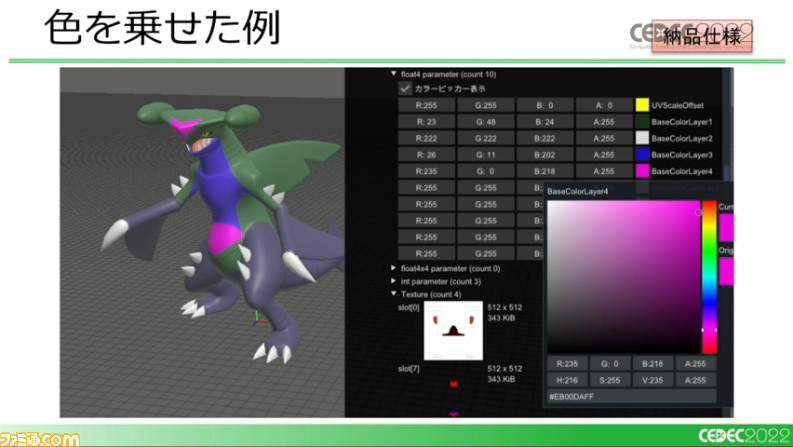Click the original color preview in picker popup

tap(726, 271)
